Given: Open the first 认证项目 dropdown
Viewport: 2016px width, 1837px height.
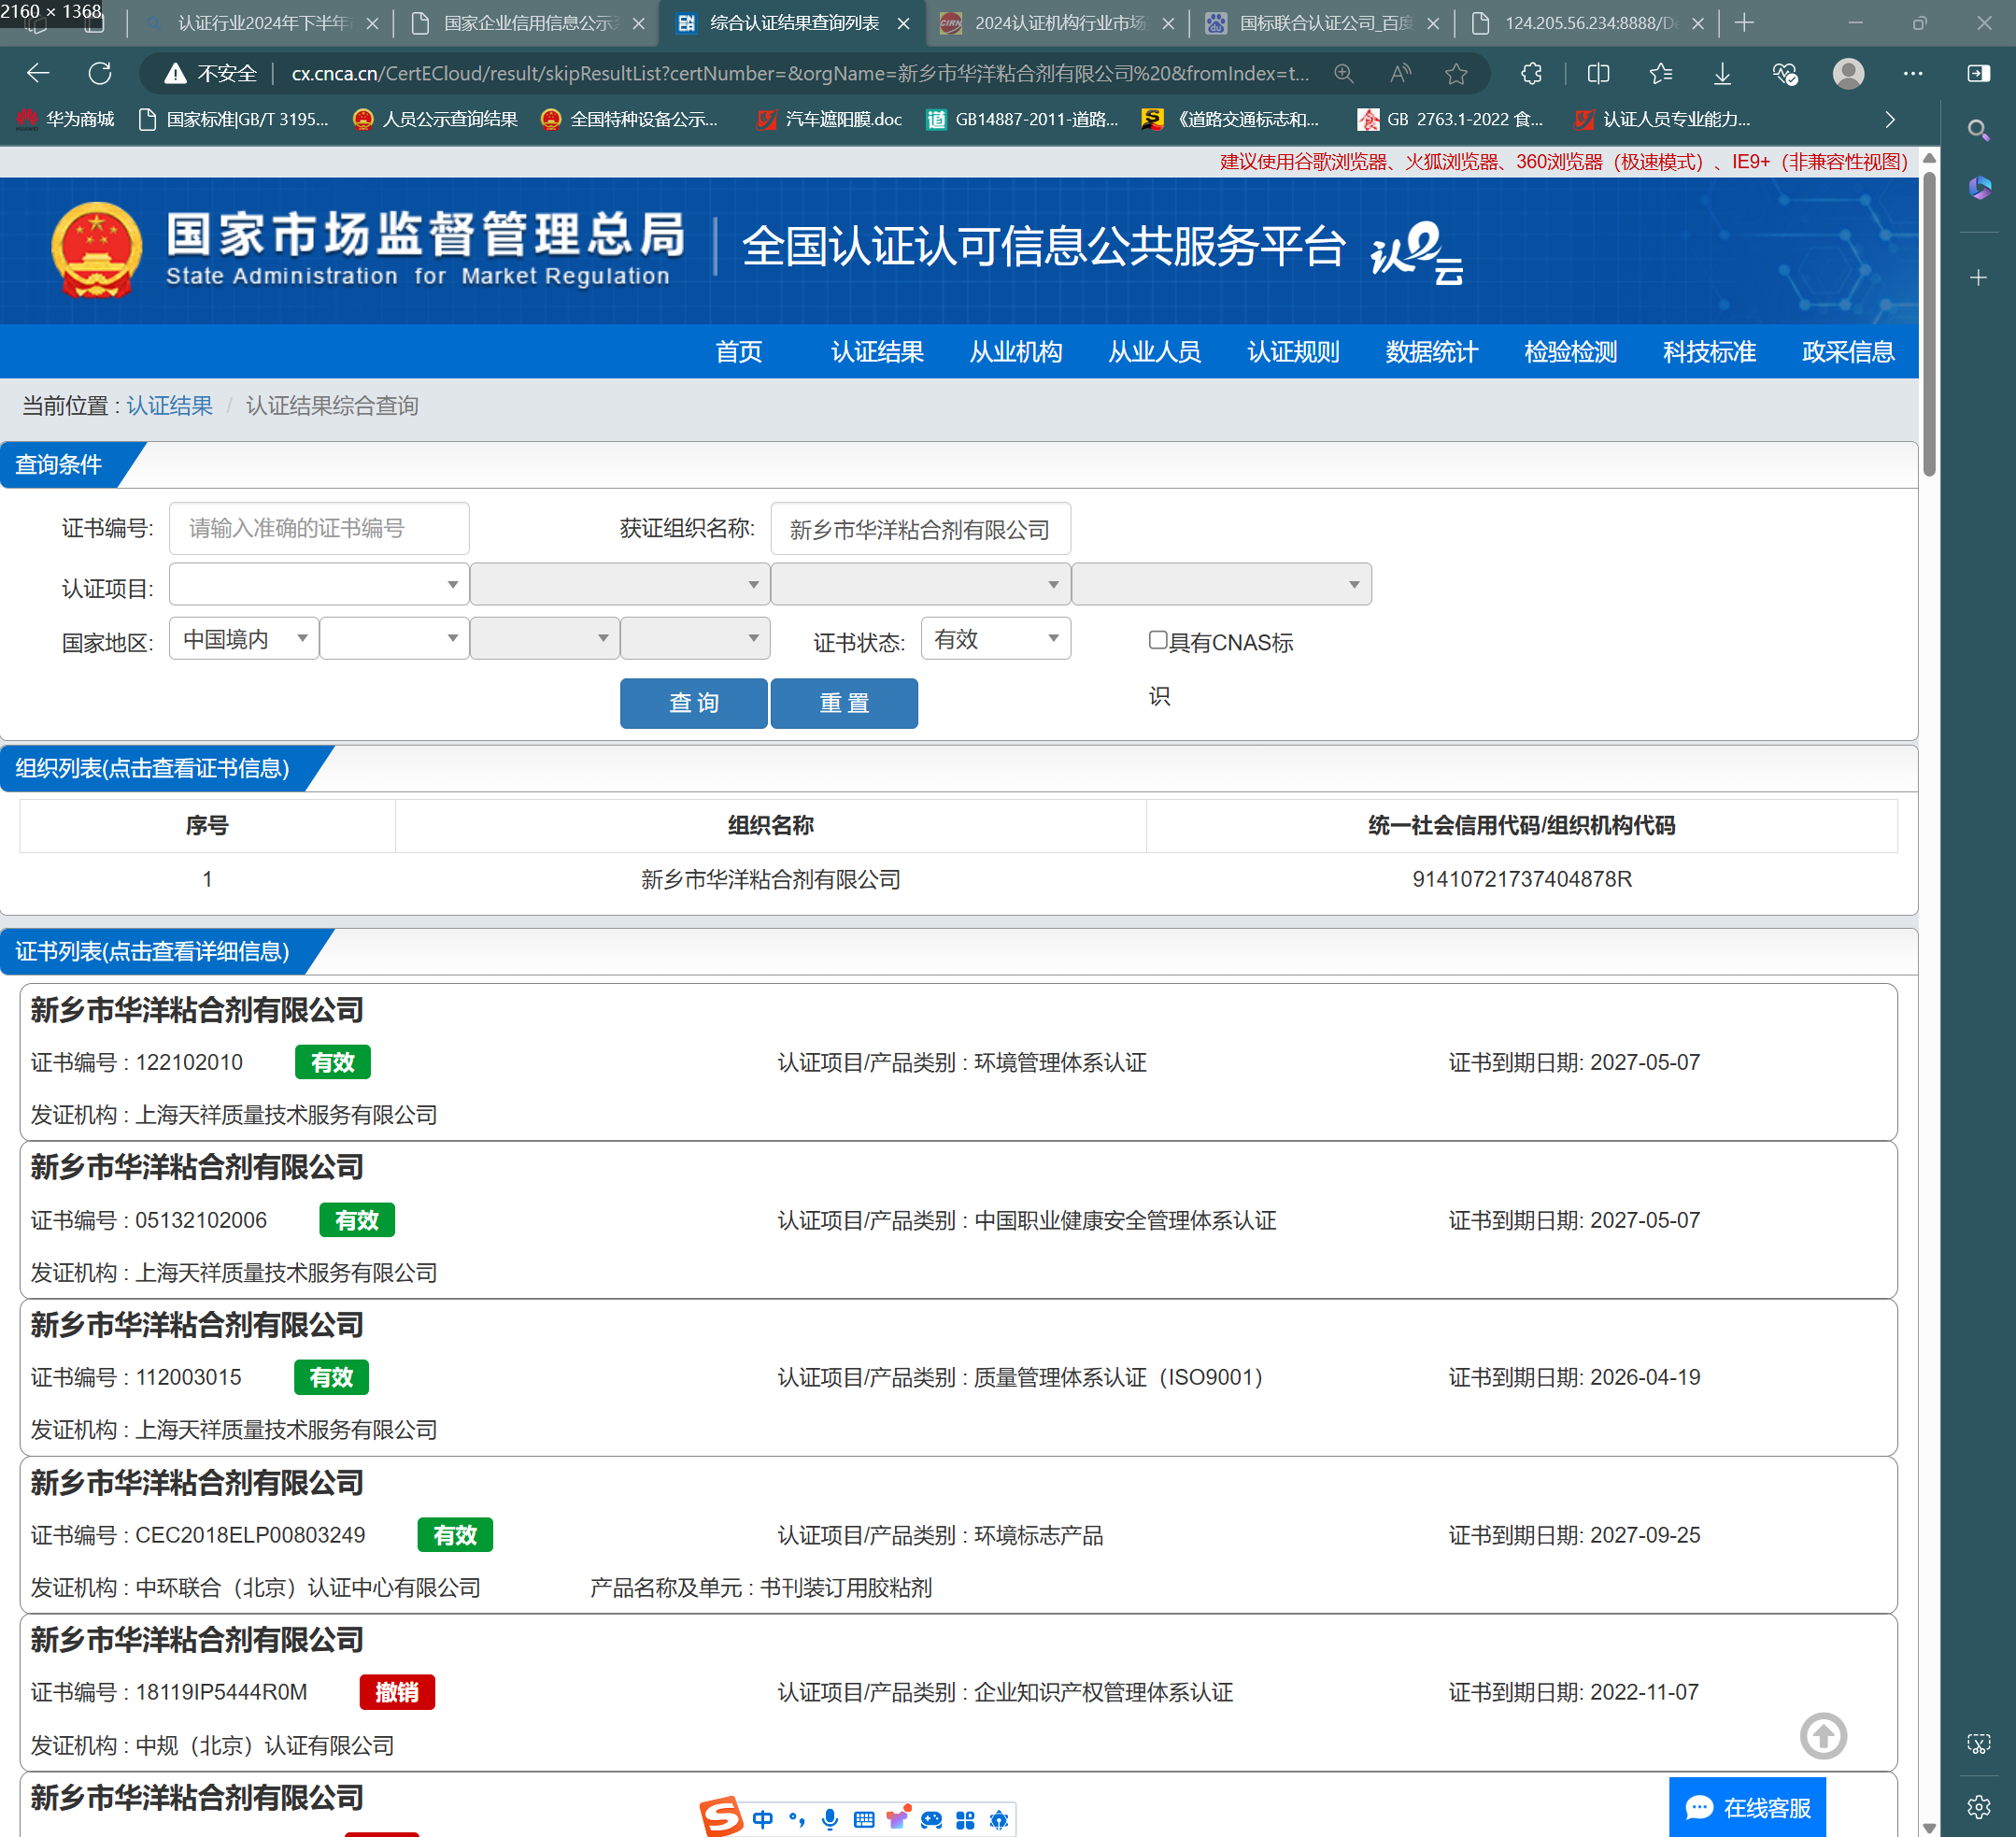Looking at the screenshot, I should tap(319, 584).
